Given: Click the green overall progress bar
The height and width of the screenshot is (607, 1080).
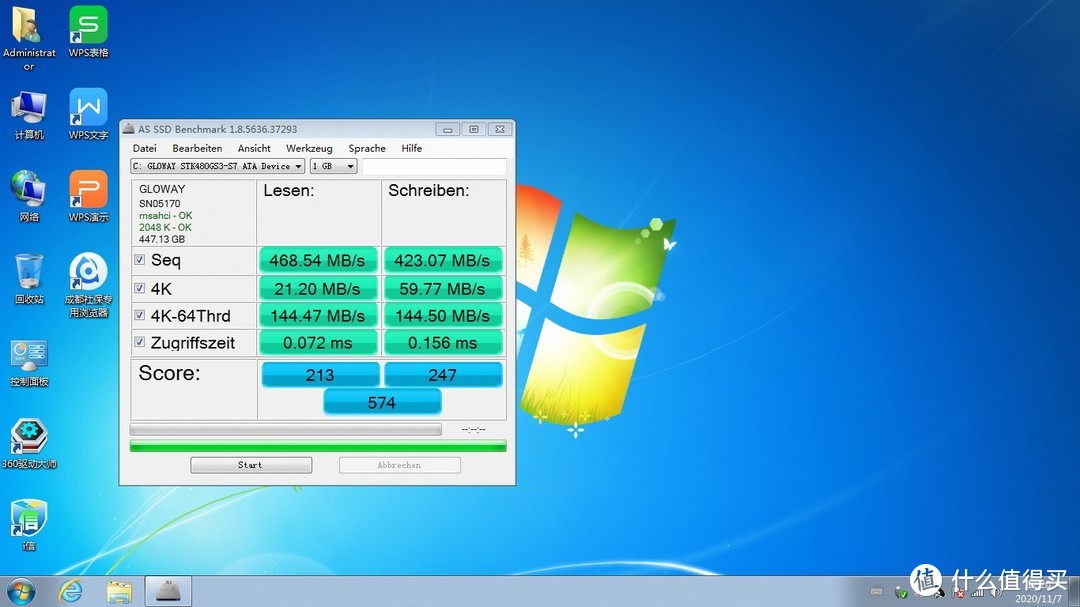Looking at the screenshot, I should 318,446.
